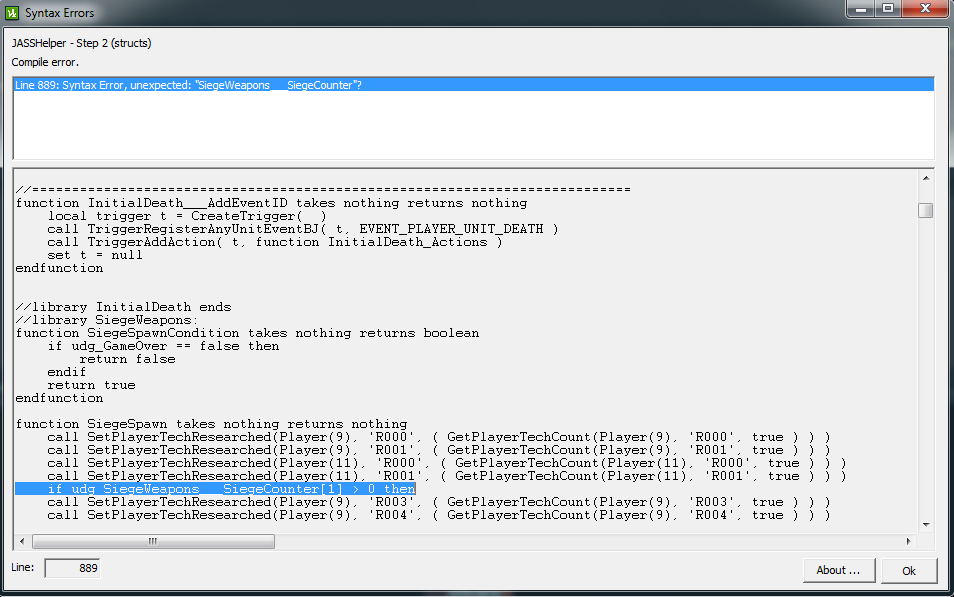Click the horizontal scrollbar left arrow
Screen dimensions: 954x597
point(22,541)
